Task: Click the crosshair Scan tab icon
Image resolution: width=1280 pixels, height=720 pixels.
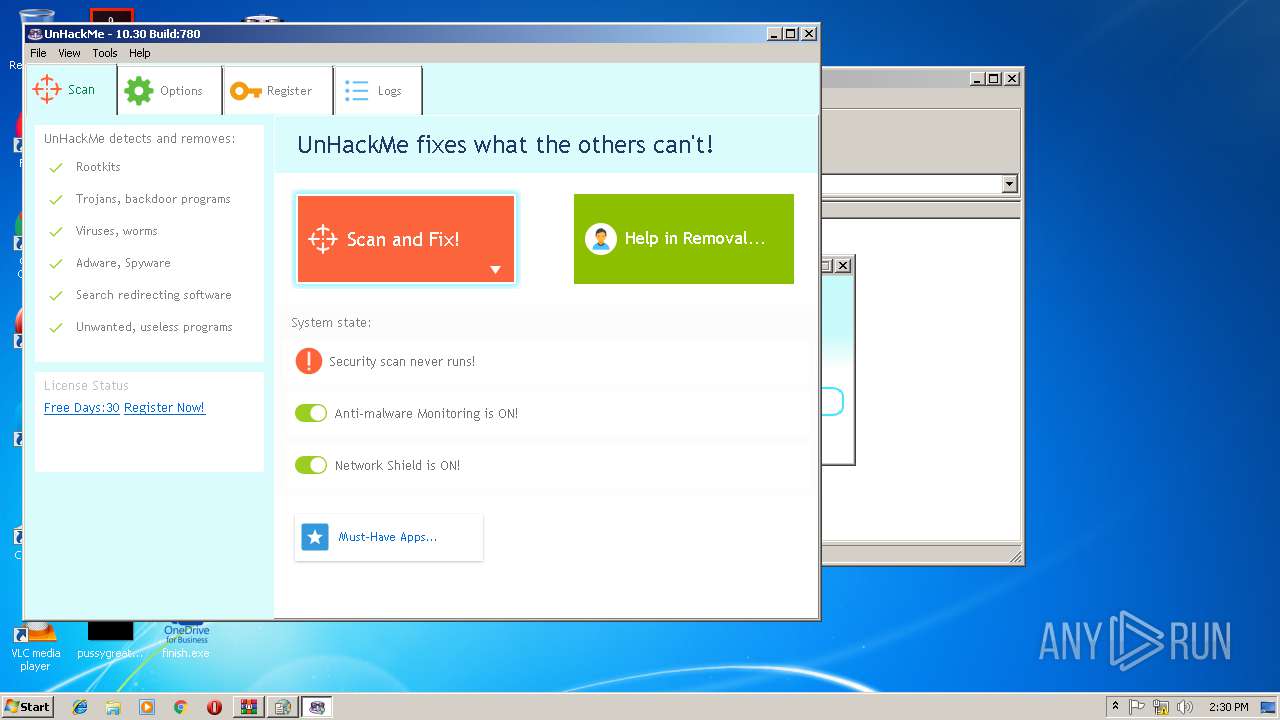Action: [x=47, y=89]
